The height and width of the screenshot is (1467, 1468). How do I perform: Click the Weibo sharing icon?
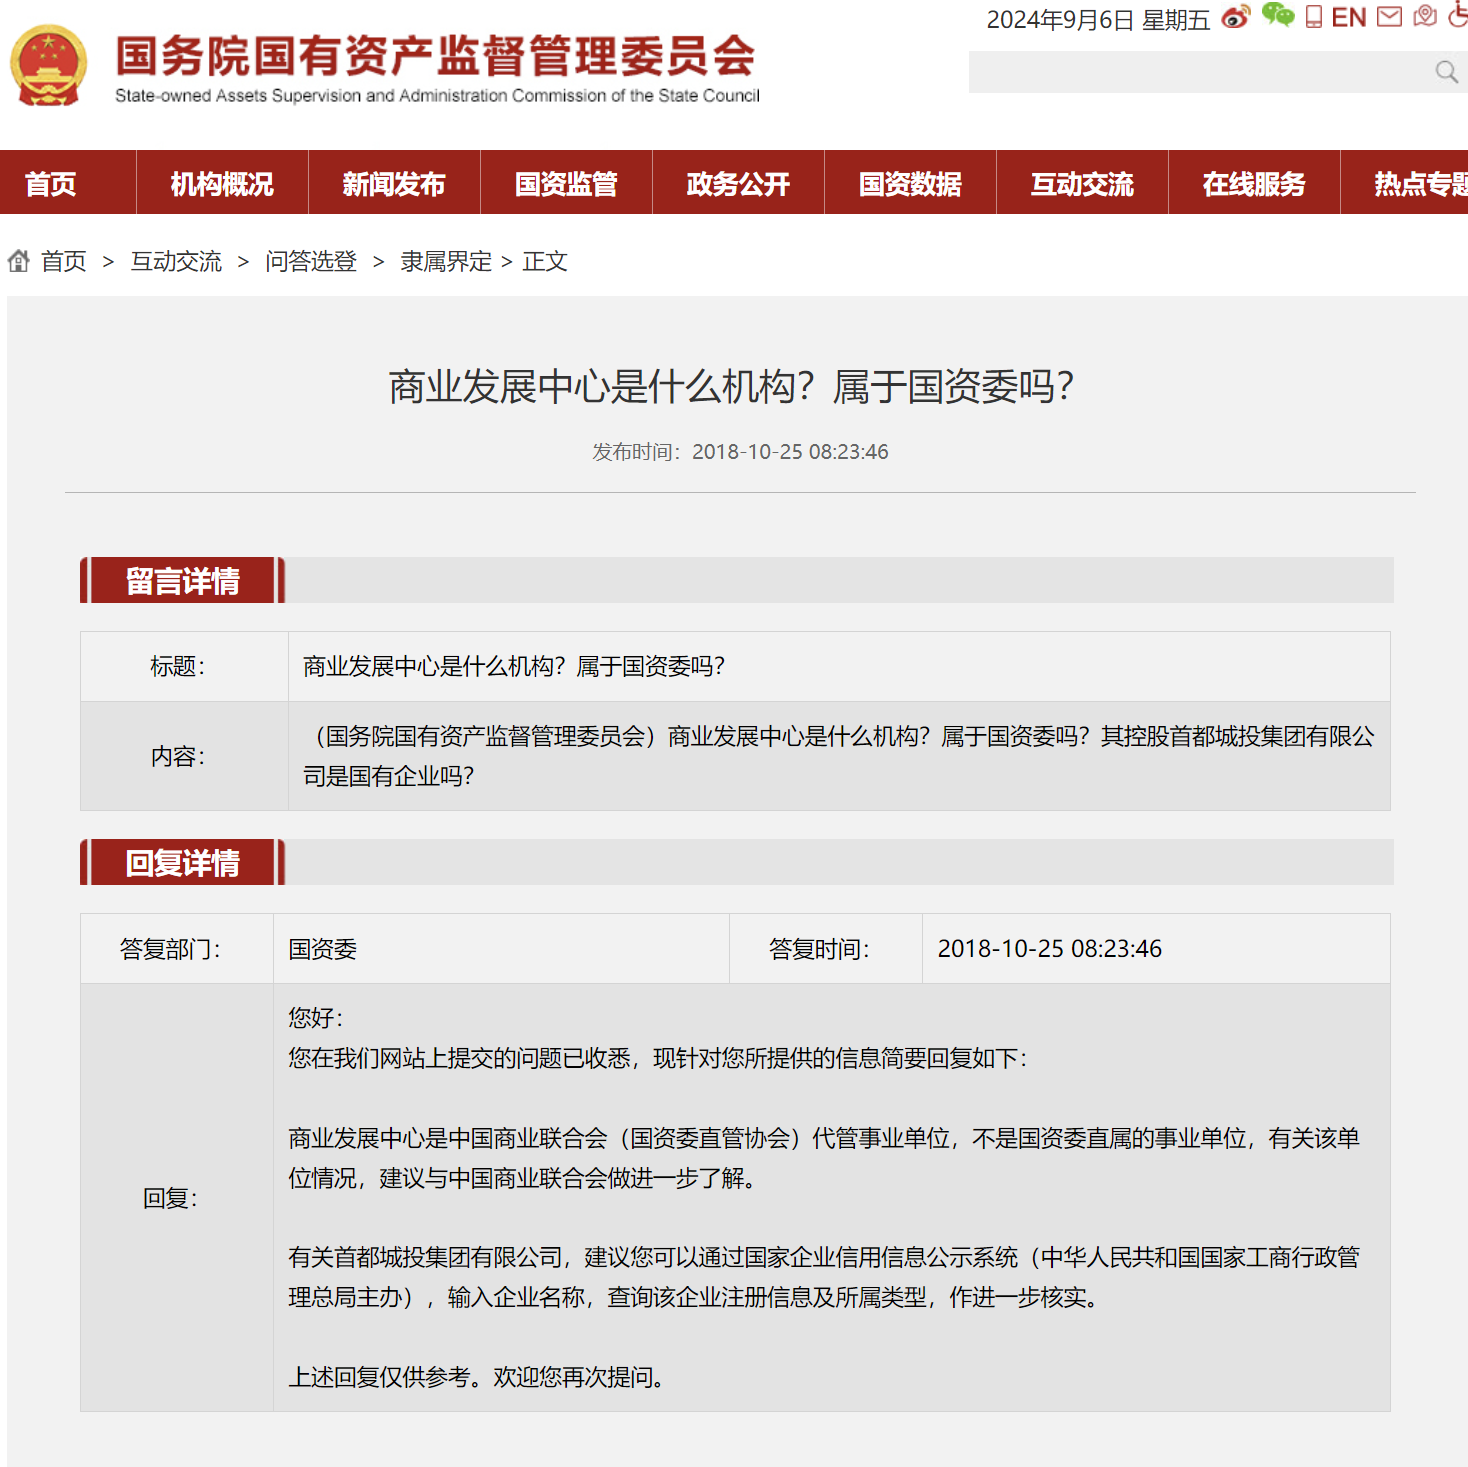1237,17
